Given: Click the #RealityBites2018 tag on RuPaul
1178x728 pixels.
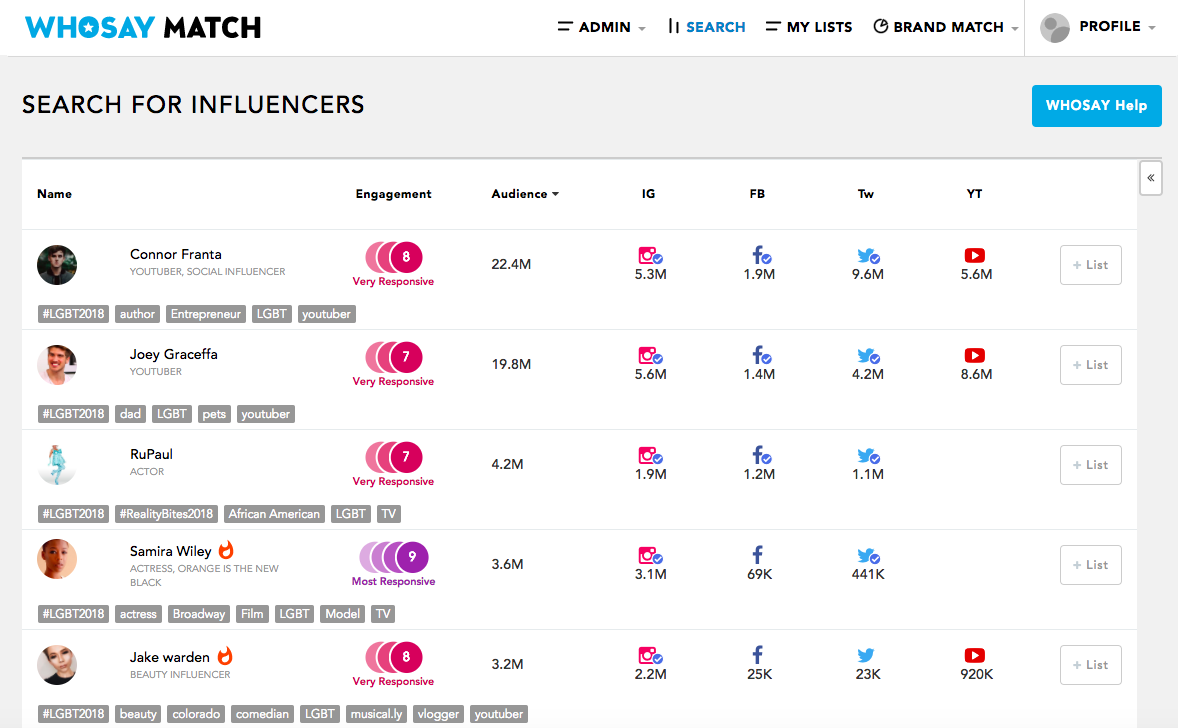Looking at the screenshot, I should 166,514.
